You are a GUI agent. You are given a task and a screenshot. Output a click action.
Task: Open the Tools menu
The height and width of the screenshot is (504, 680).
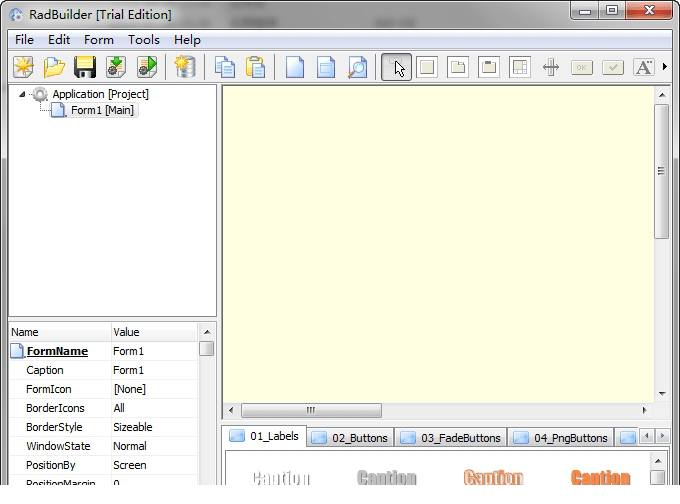point(143,40)
